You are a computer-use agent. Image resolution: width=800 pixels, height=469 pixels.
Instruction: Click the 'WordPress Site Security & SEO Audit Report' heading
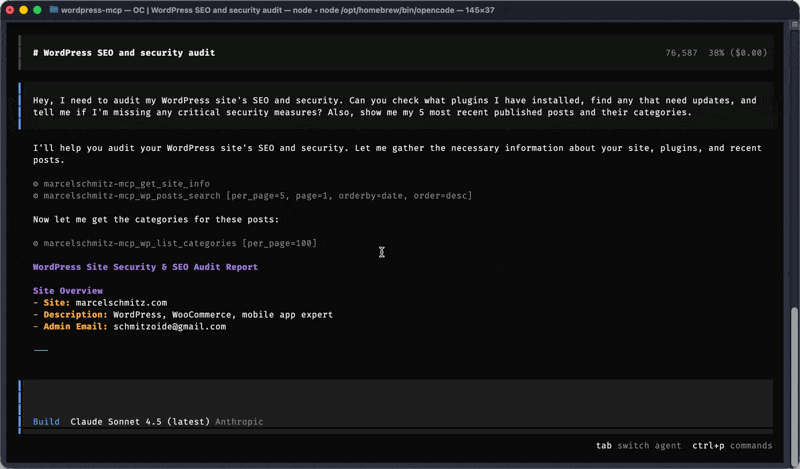point(145,267)
